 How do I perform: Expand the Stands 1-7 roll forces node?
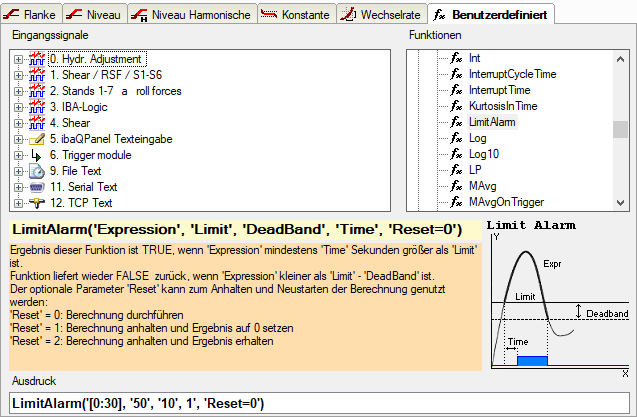[18, 91]
